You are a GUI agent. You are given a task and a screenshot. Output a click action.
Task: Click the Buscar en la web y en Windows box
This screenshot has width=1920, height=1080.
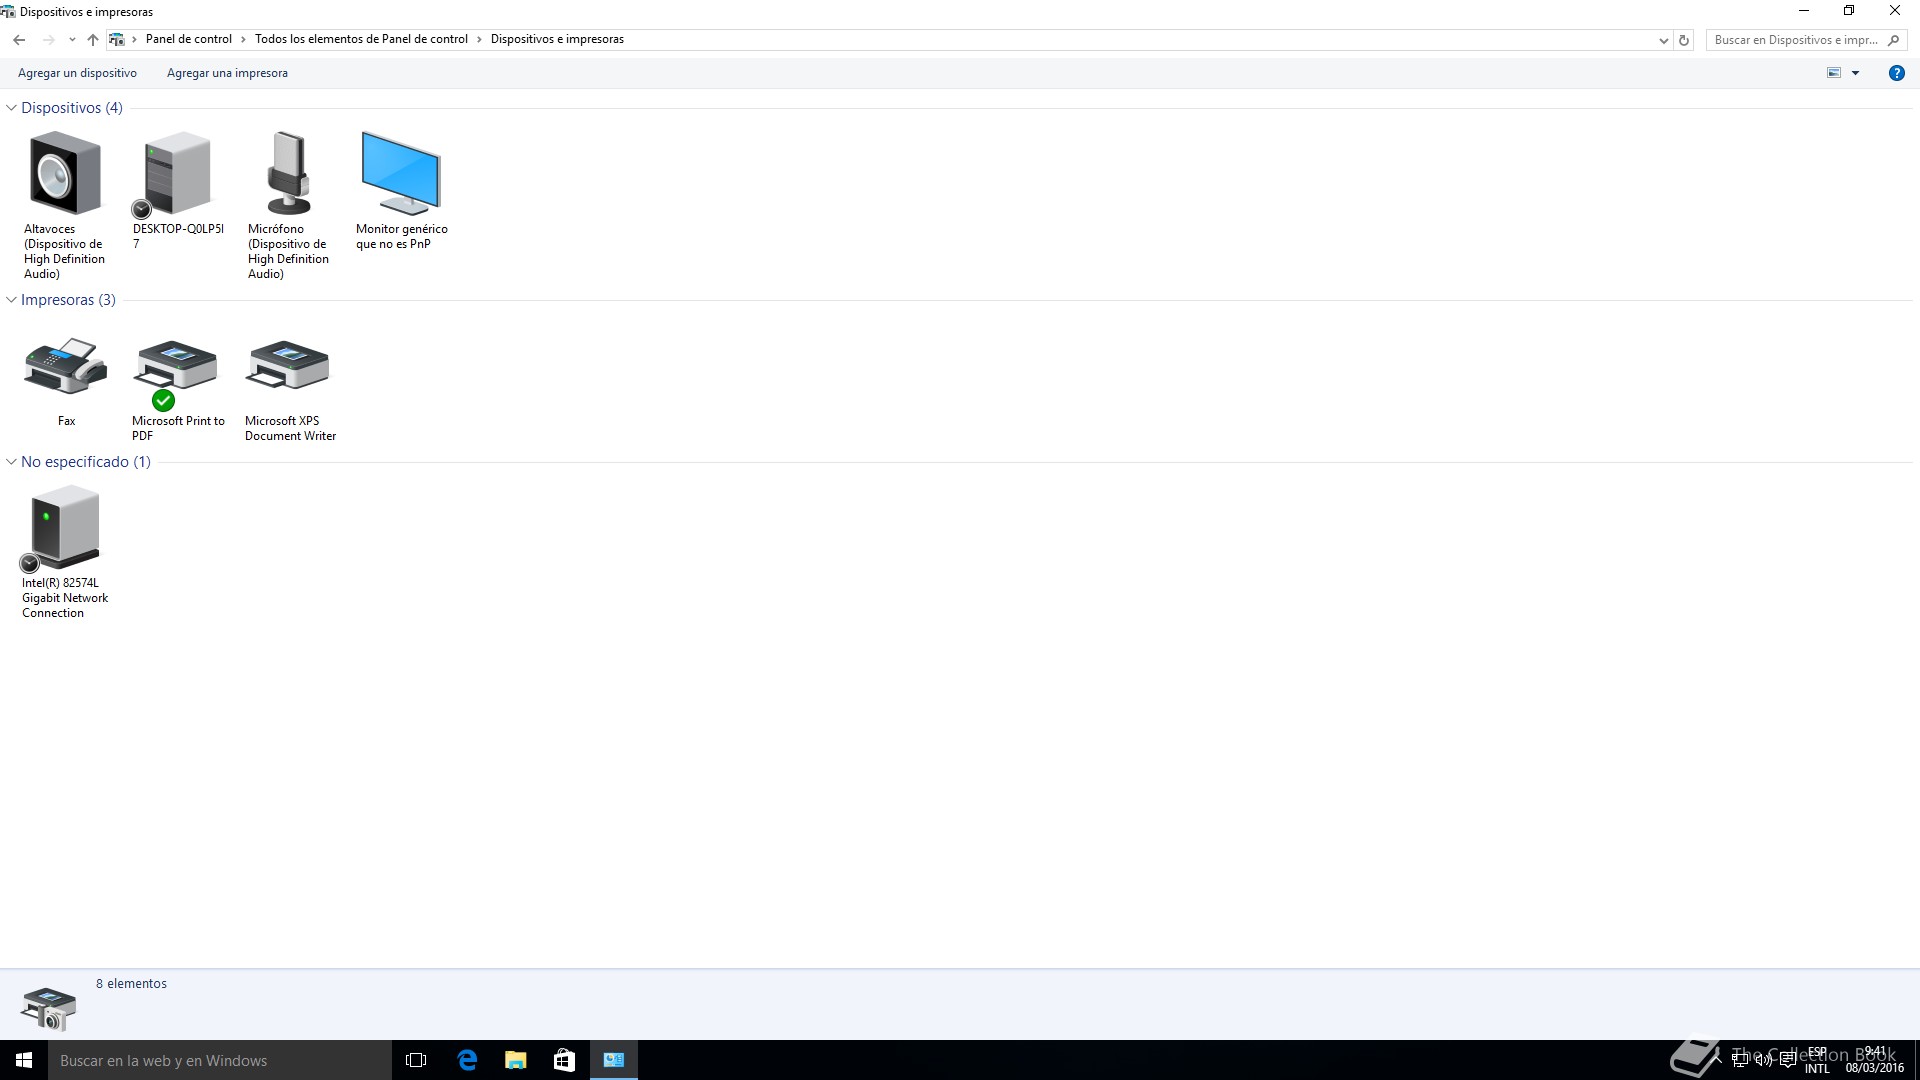(x=220, y=1060)
